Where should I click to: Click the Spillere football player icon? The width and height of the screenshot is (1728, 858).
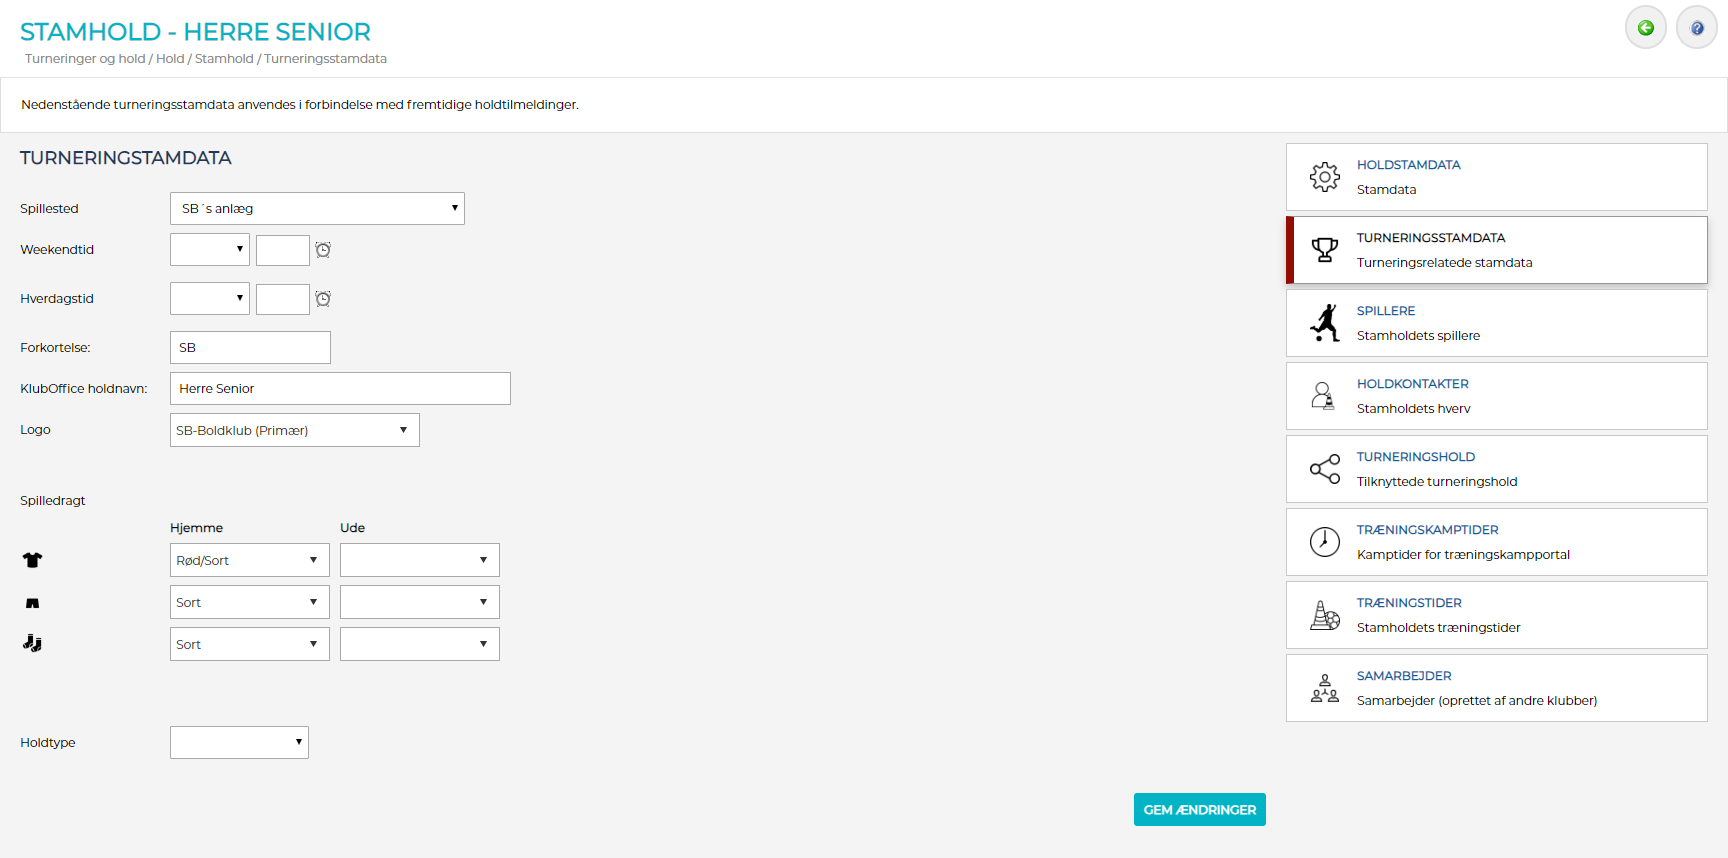(x=1324, y=323)
